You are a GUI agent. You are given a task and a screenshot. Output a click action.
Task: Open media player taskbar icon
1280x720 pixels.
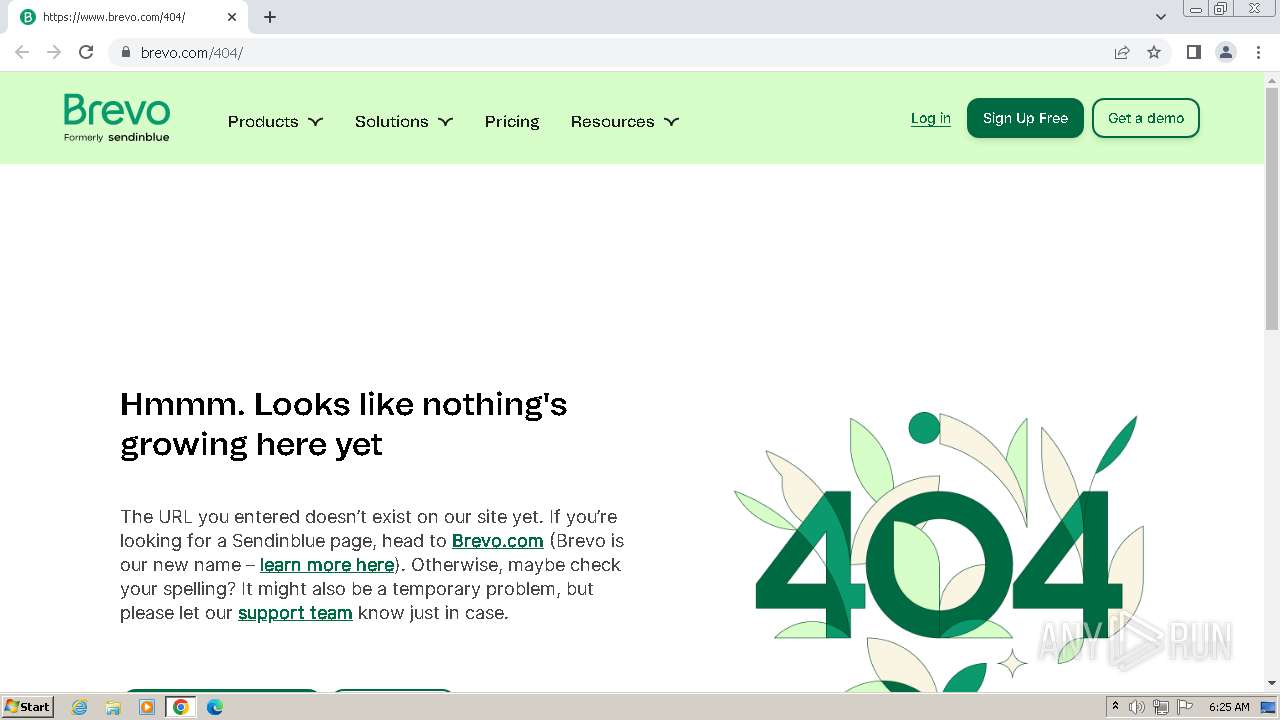click(147, 707)
